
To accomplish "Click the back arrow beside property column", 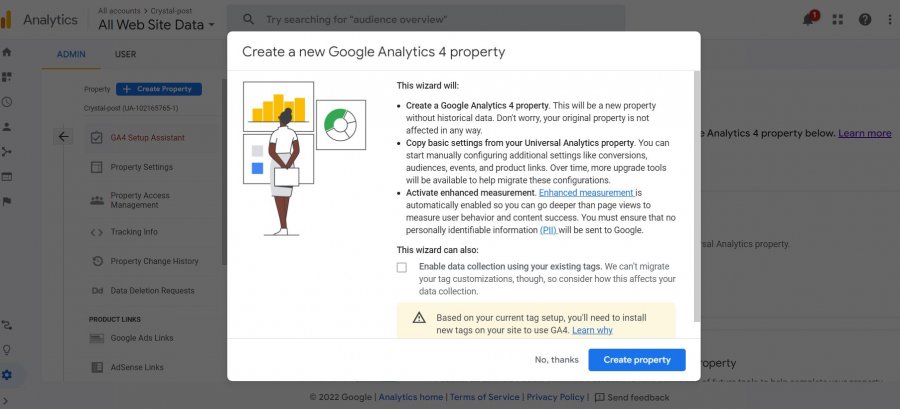I will pyautogui.click(x=63, y=137).
